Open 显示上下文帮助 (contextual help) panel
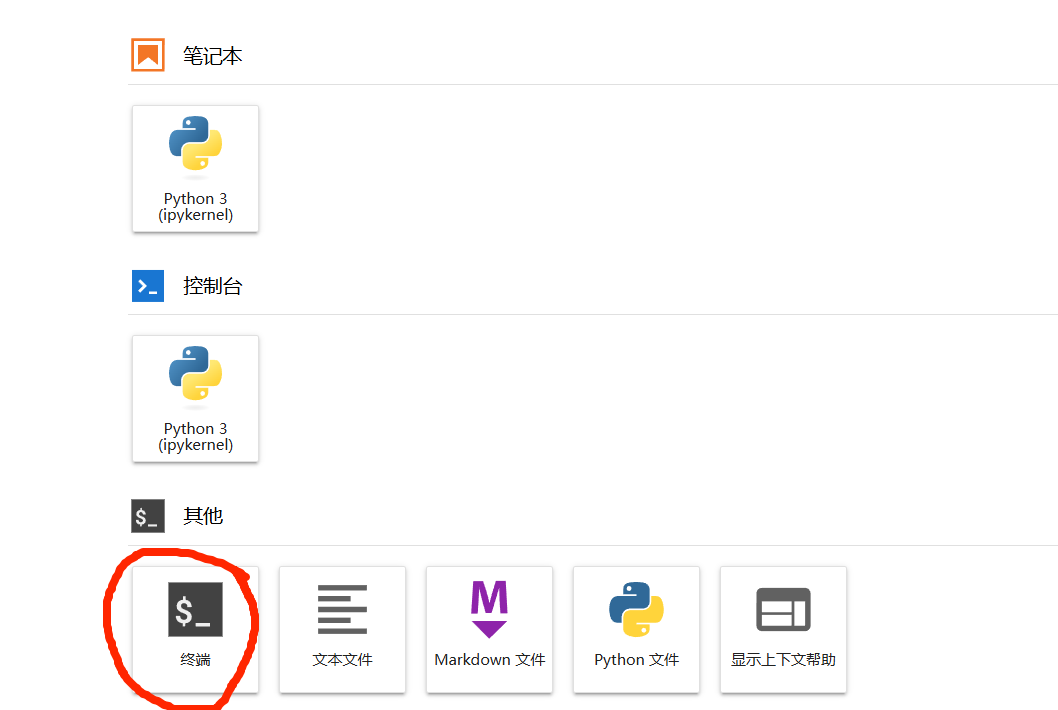This screenshot has height=710, width=1058. [x=783, y=630]
